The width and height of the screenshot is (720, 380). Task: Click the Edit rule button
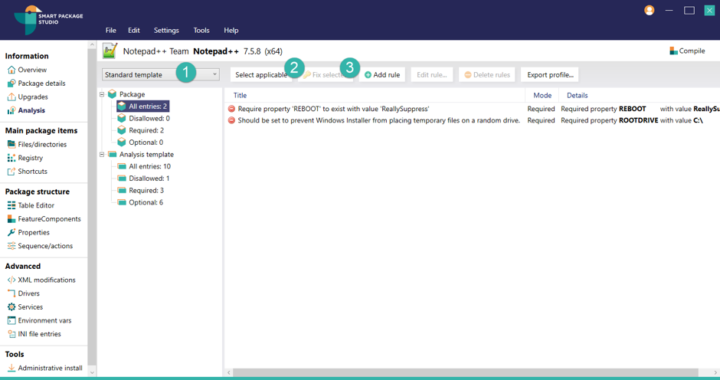pos(432,75)
